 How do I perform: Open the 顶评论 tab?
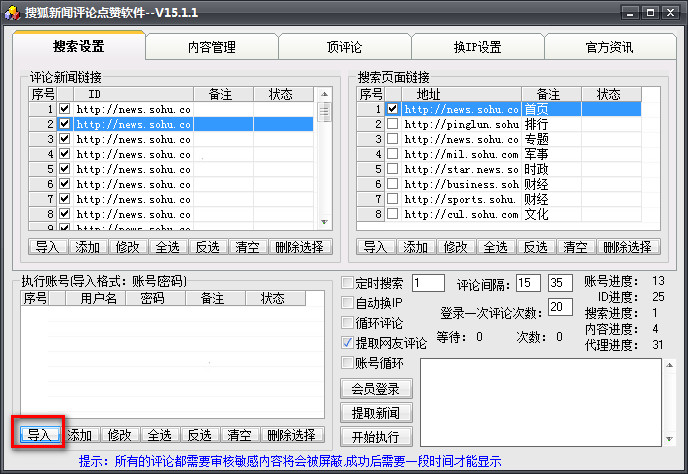click(344, 47)
